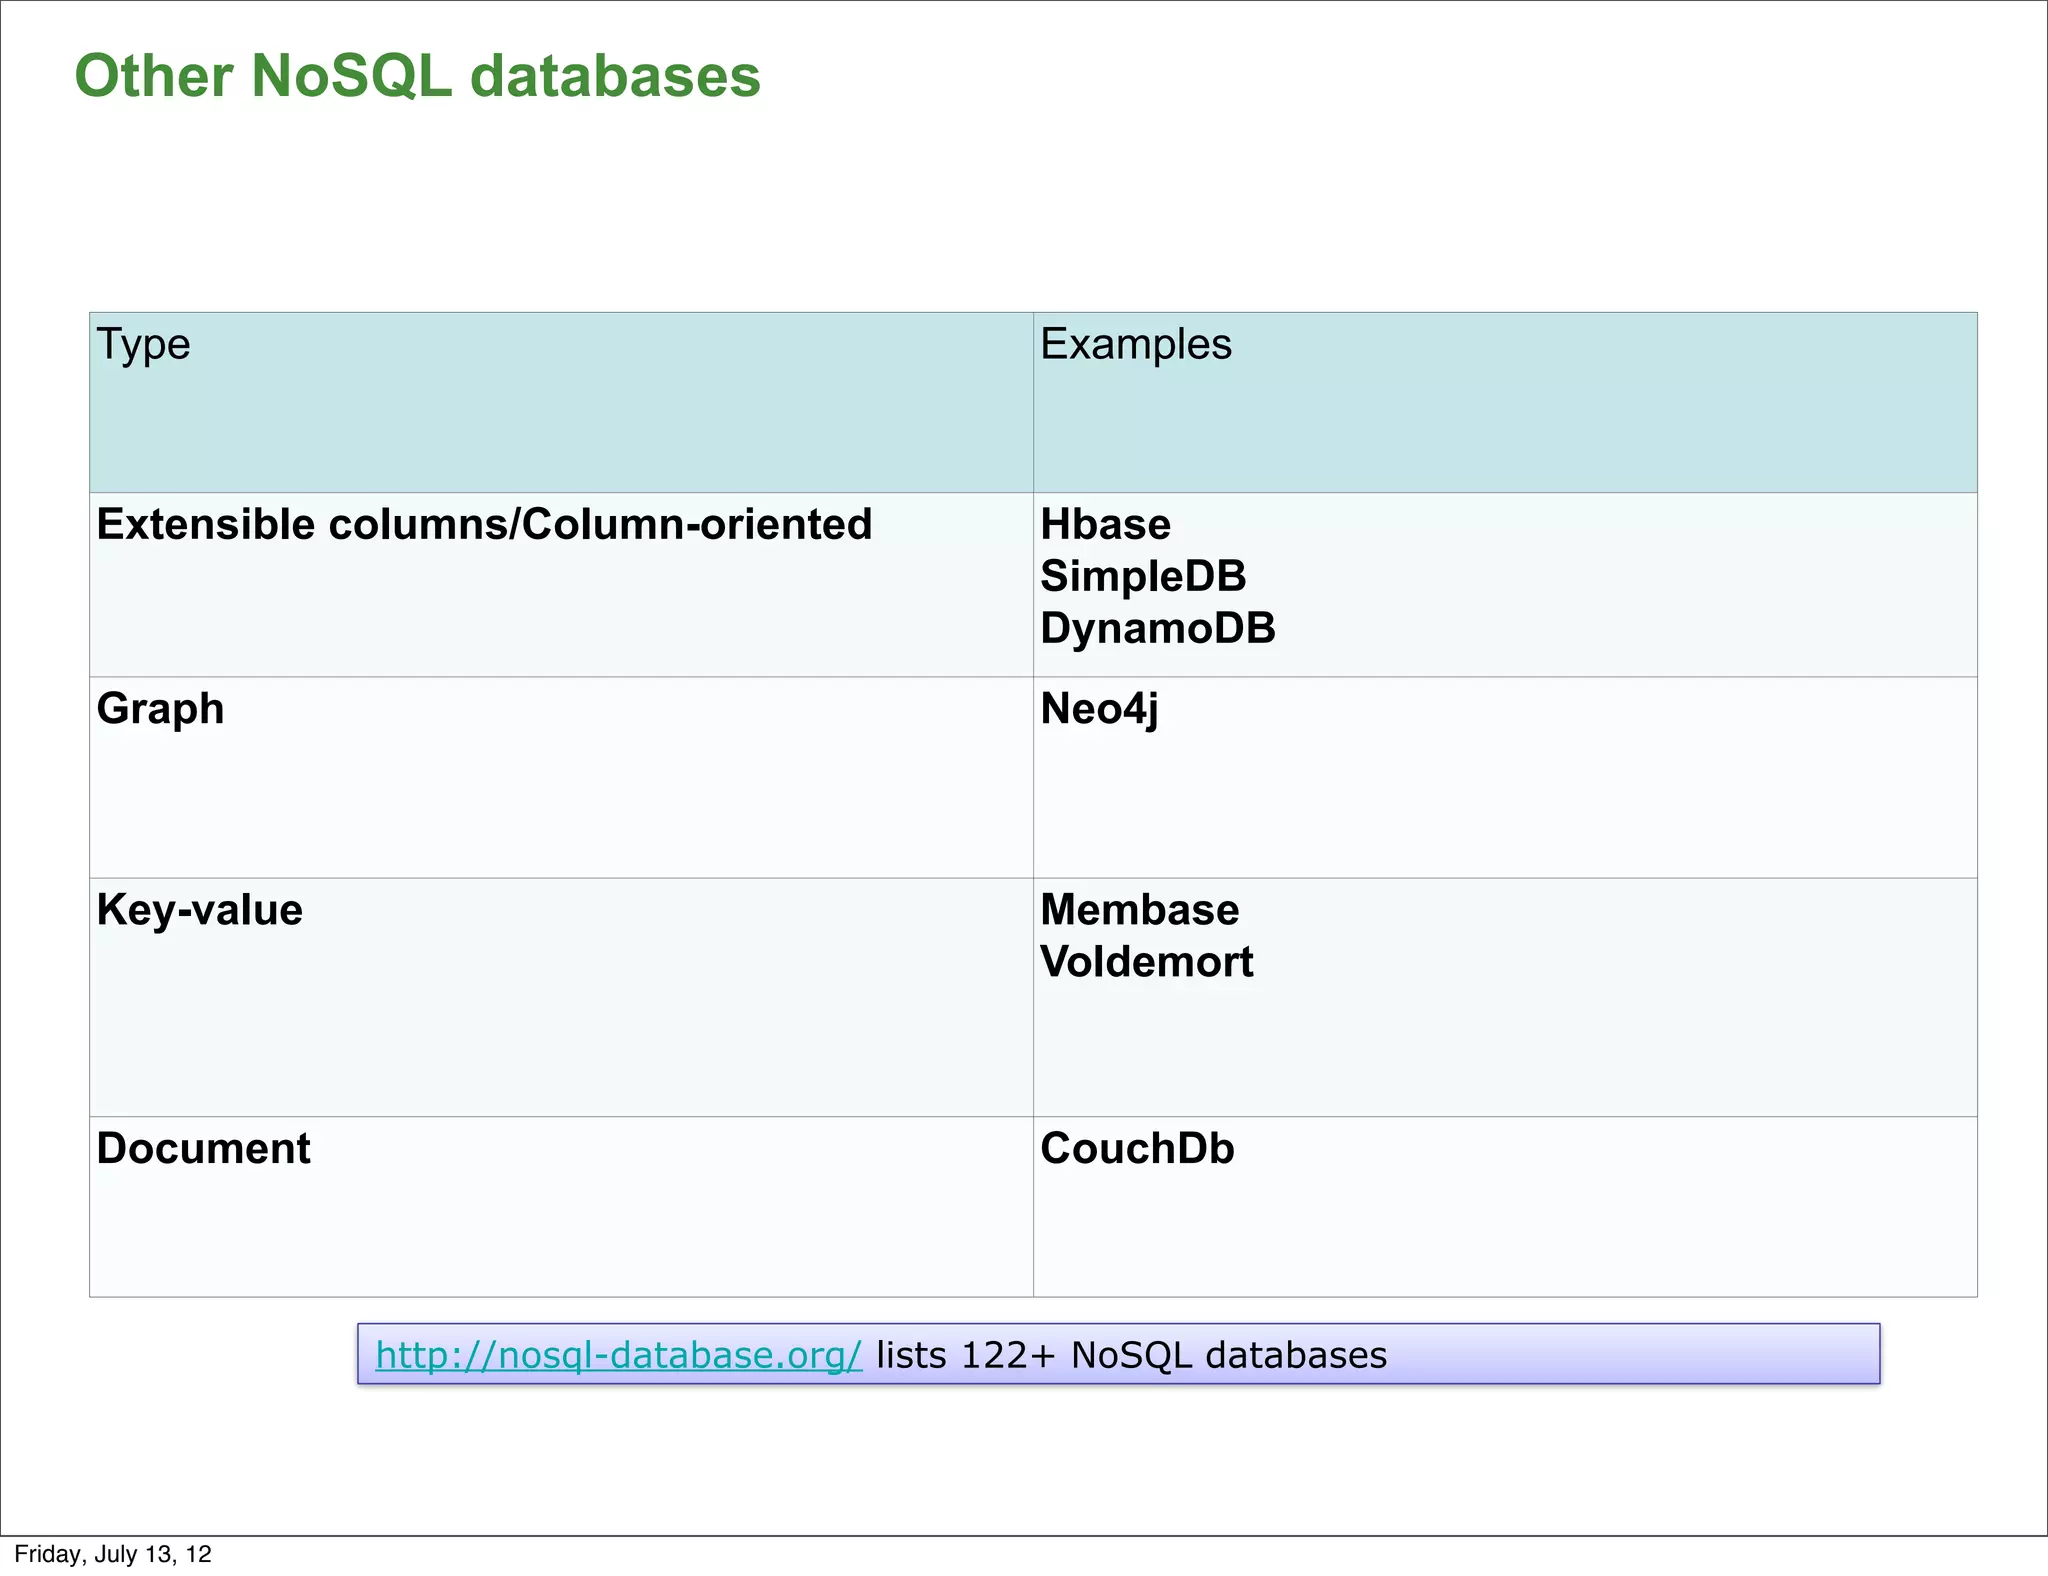Select the 'Other NoSQL databases' title

click(x=417, y=76)
